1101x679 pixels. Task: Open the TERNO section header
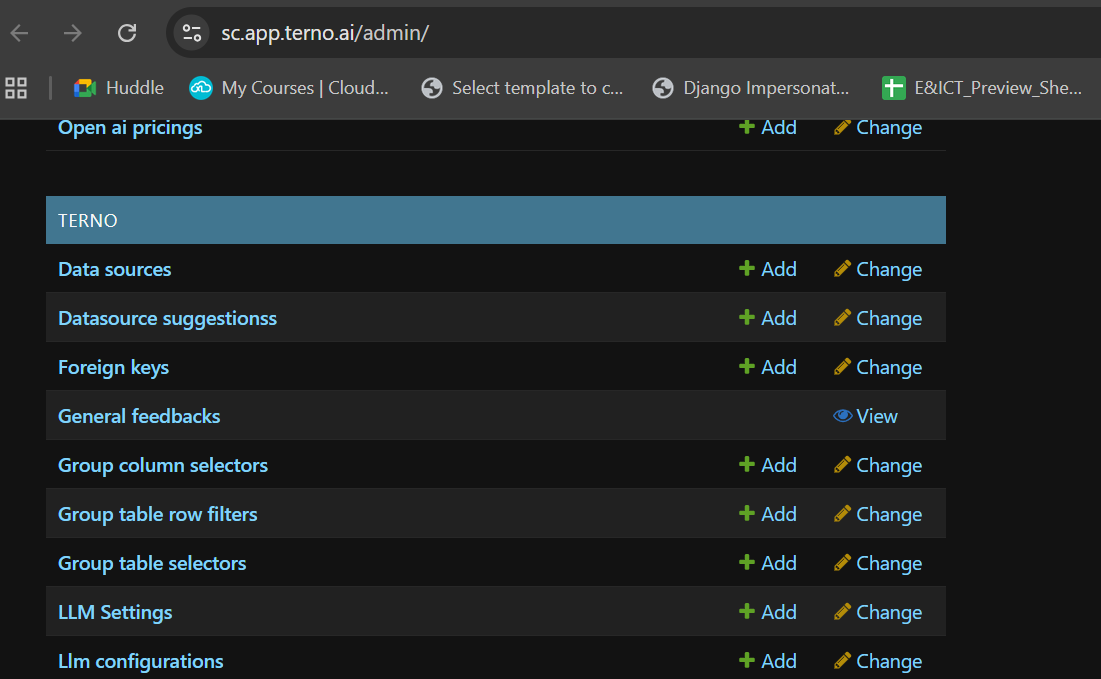pos(88,221)
